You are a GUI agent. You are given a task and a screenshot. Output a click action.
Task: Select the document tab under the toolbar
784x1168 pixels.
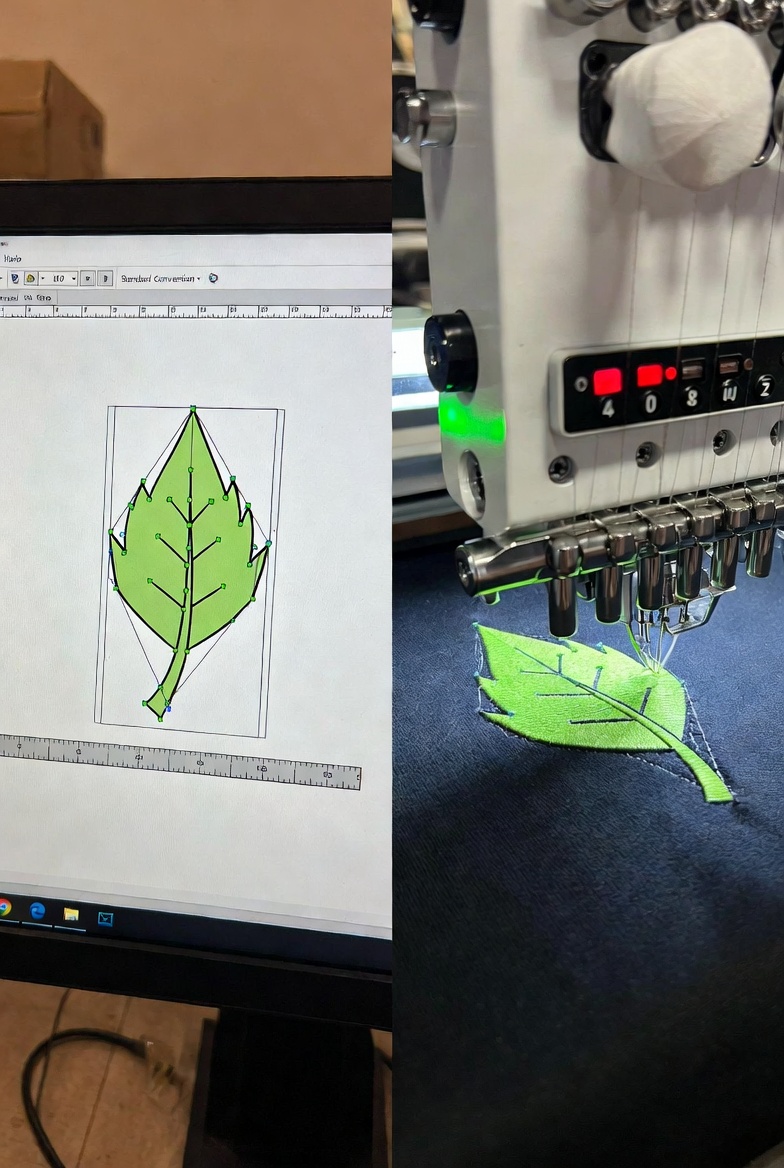click(27, 297)
